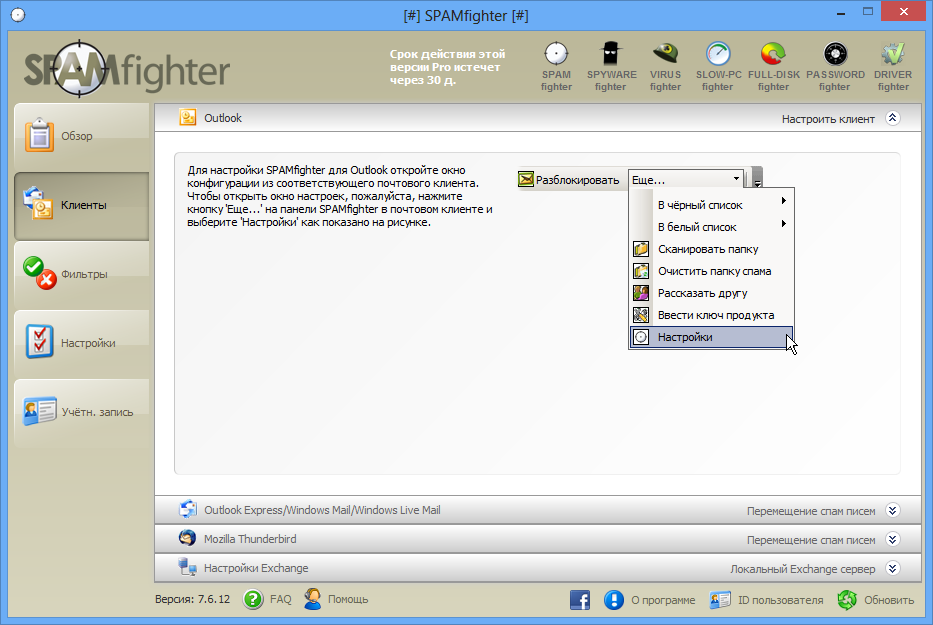Click Локальный Exchange сервер label

(803, 569)
